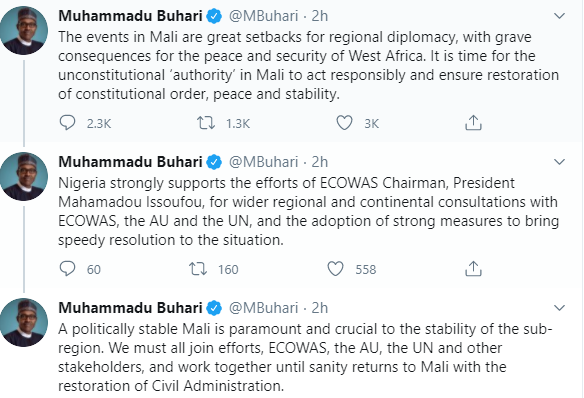Click Muhammadu Buhari name on third tweet
Viewport: 584px width, 398px height.
coord(130,308)
